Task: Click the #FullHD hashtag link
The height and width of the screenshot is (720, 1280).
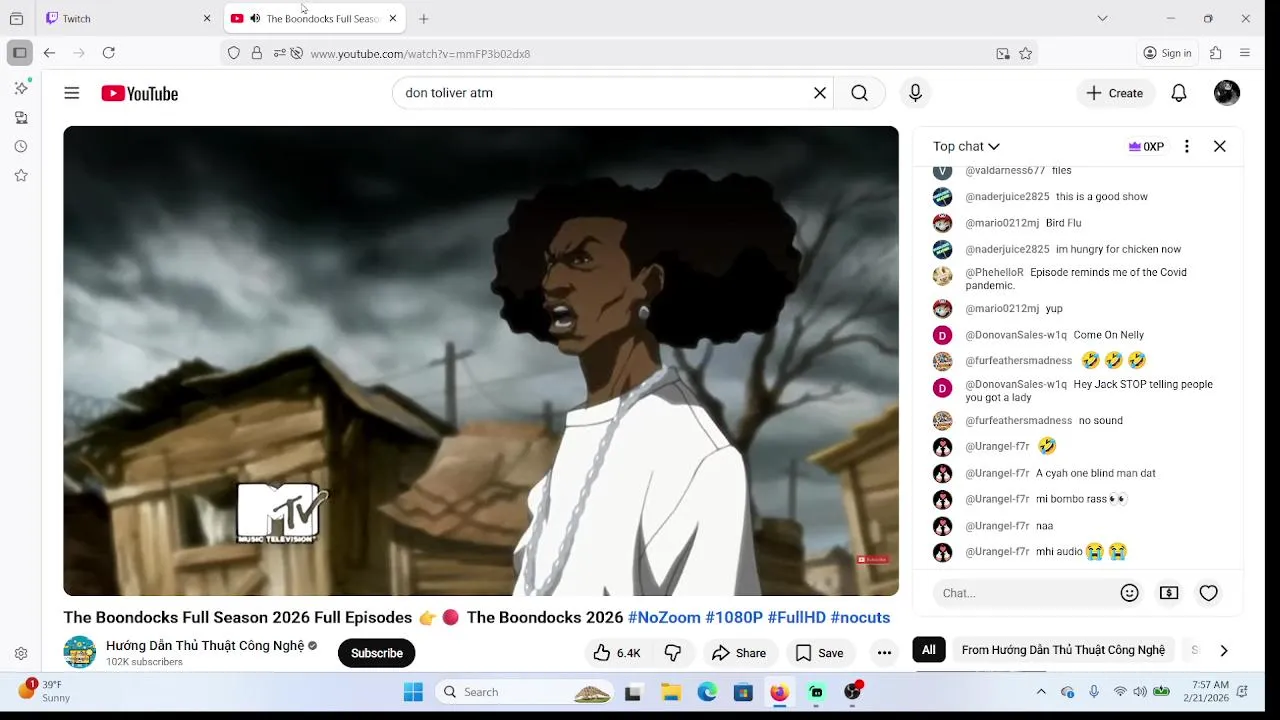Action: click(796, 617)
